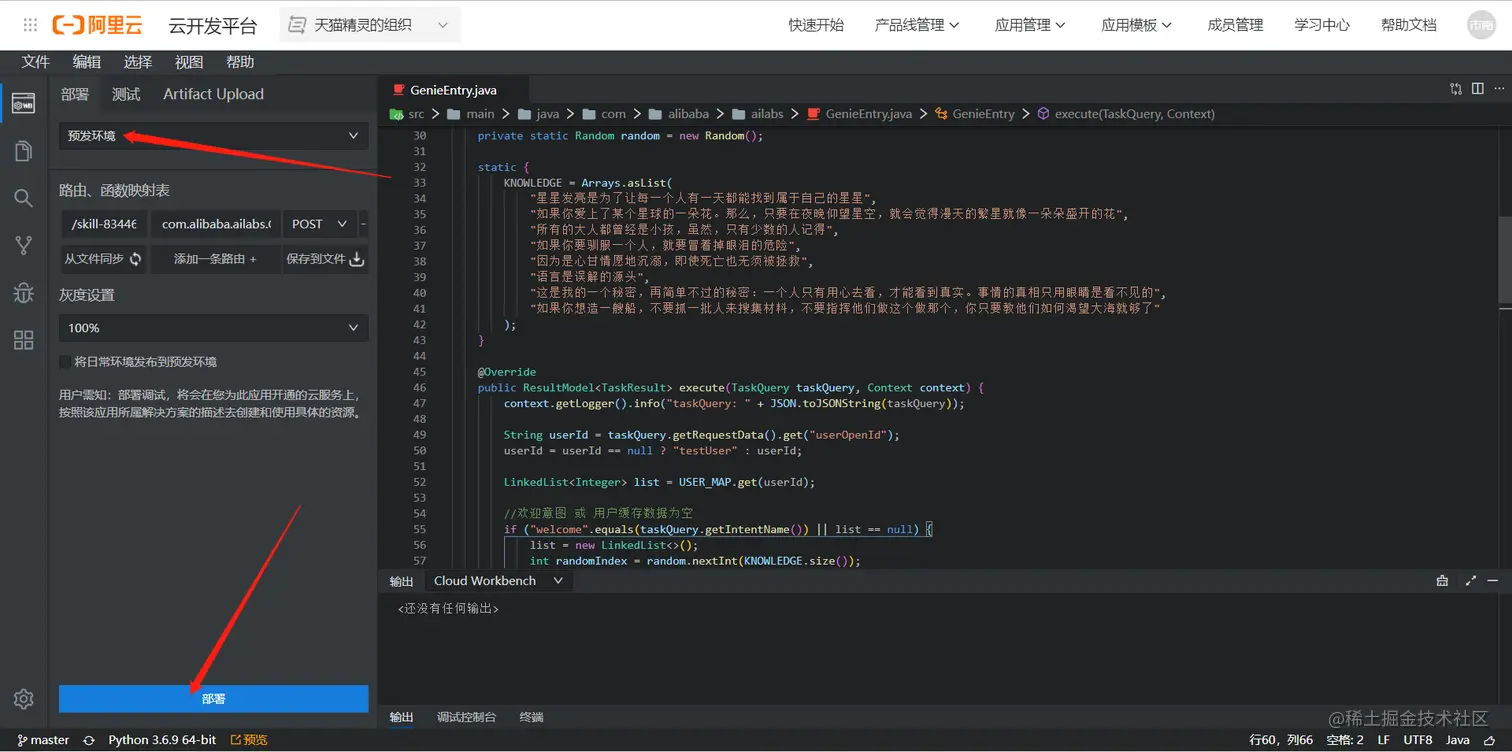Open the 100% gray release dropdown

point(213,328)
